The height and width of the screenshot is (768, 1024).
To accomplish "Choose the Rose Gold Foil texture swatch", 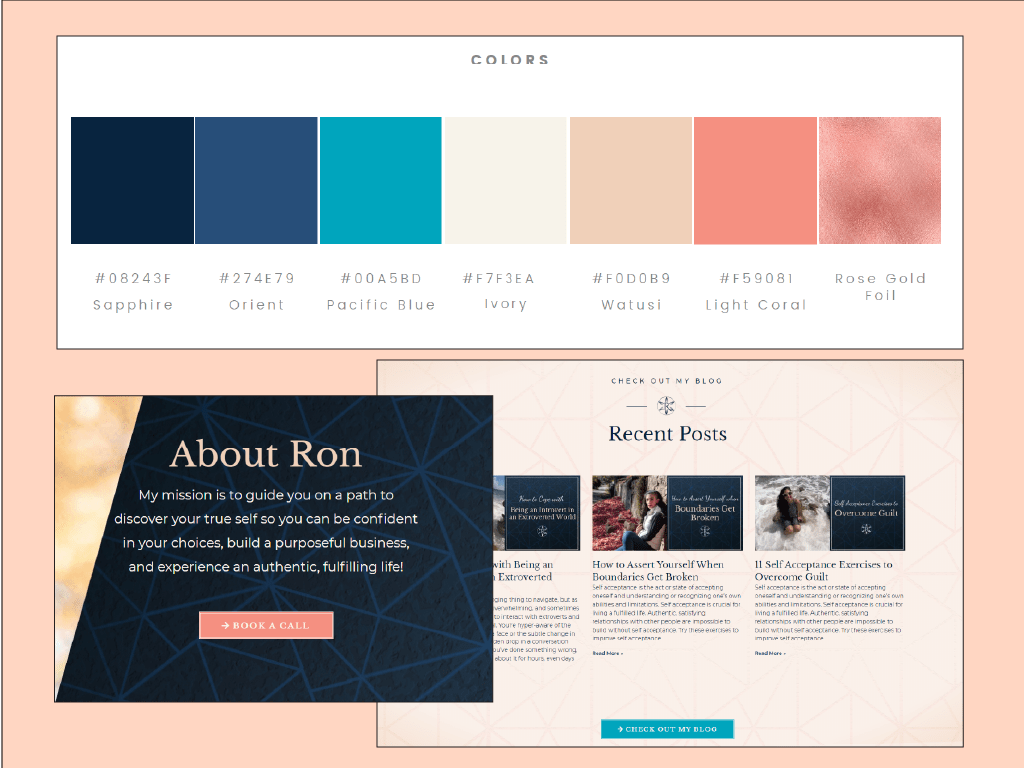I will pos(879,180).
